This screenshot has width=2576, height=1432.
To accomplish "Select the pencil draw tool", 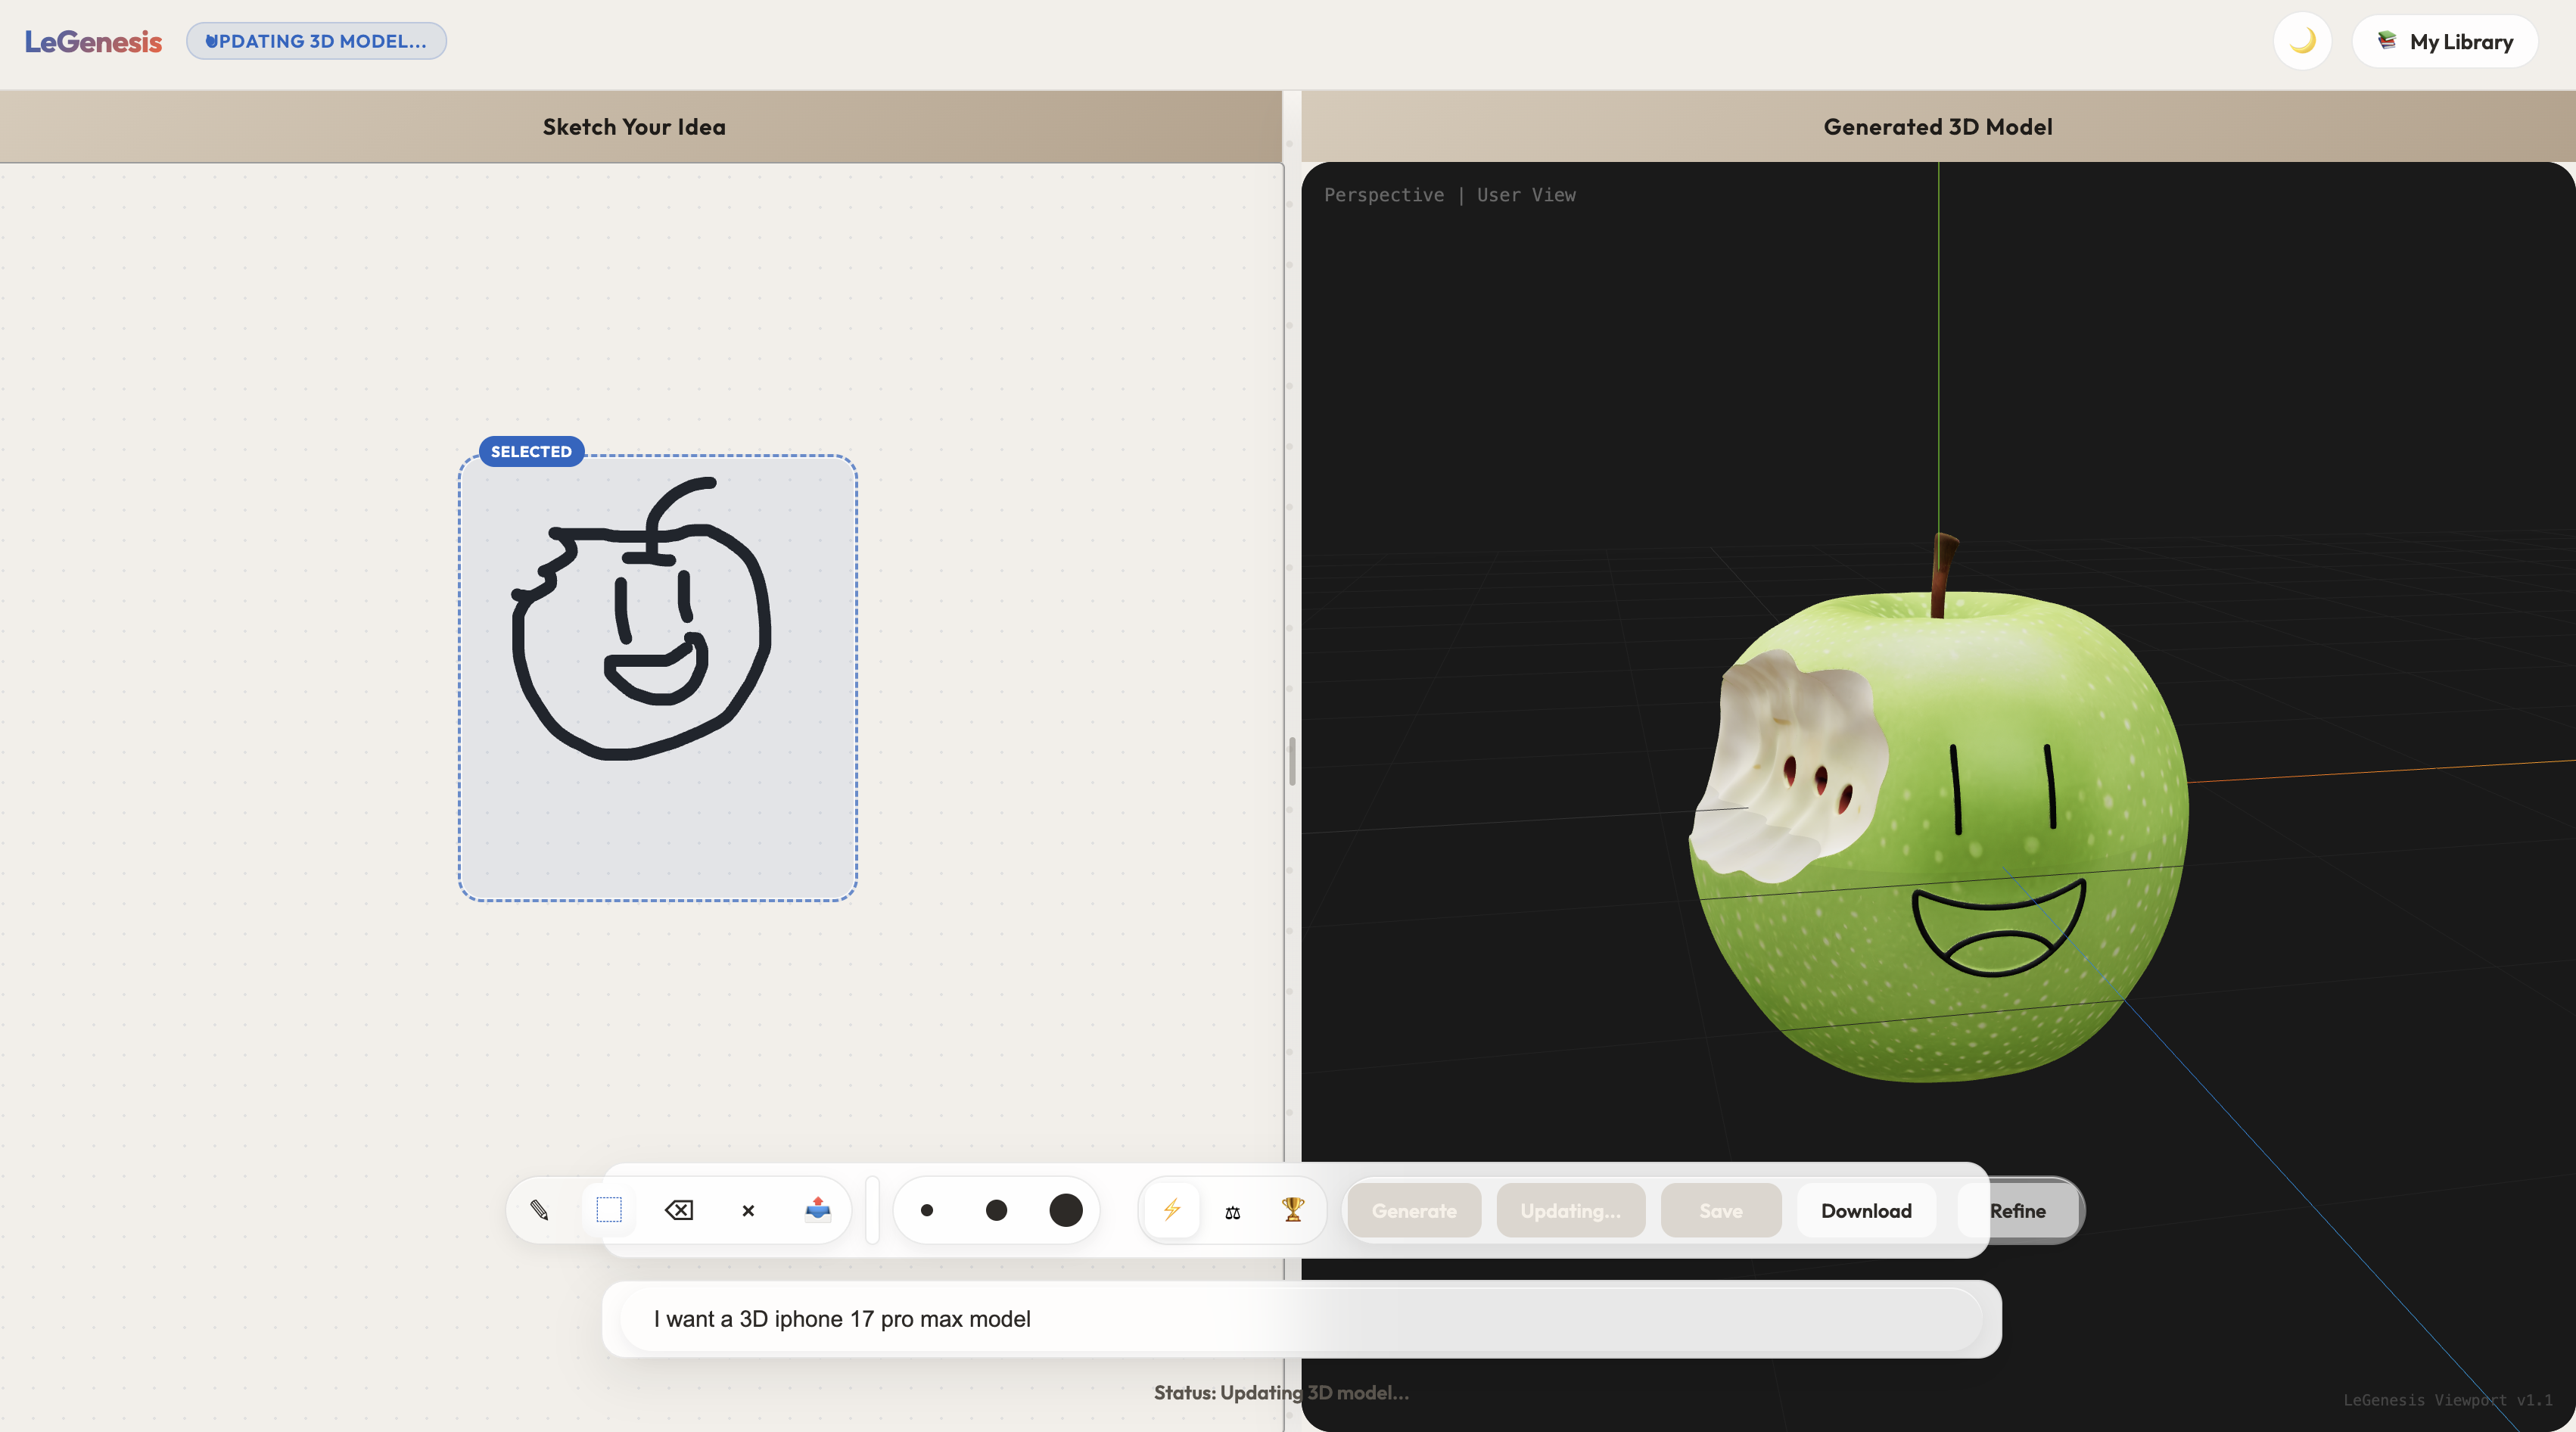I will pyautogui.click(x=539, y=1210).
